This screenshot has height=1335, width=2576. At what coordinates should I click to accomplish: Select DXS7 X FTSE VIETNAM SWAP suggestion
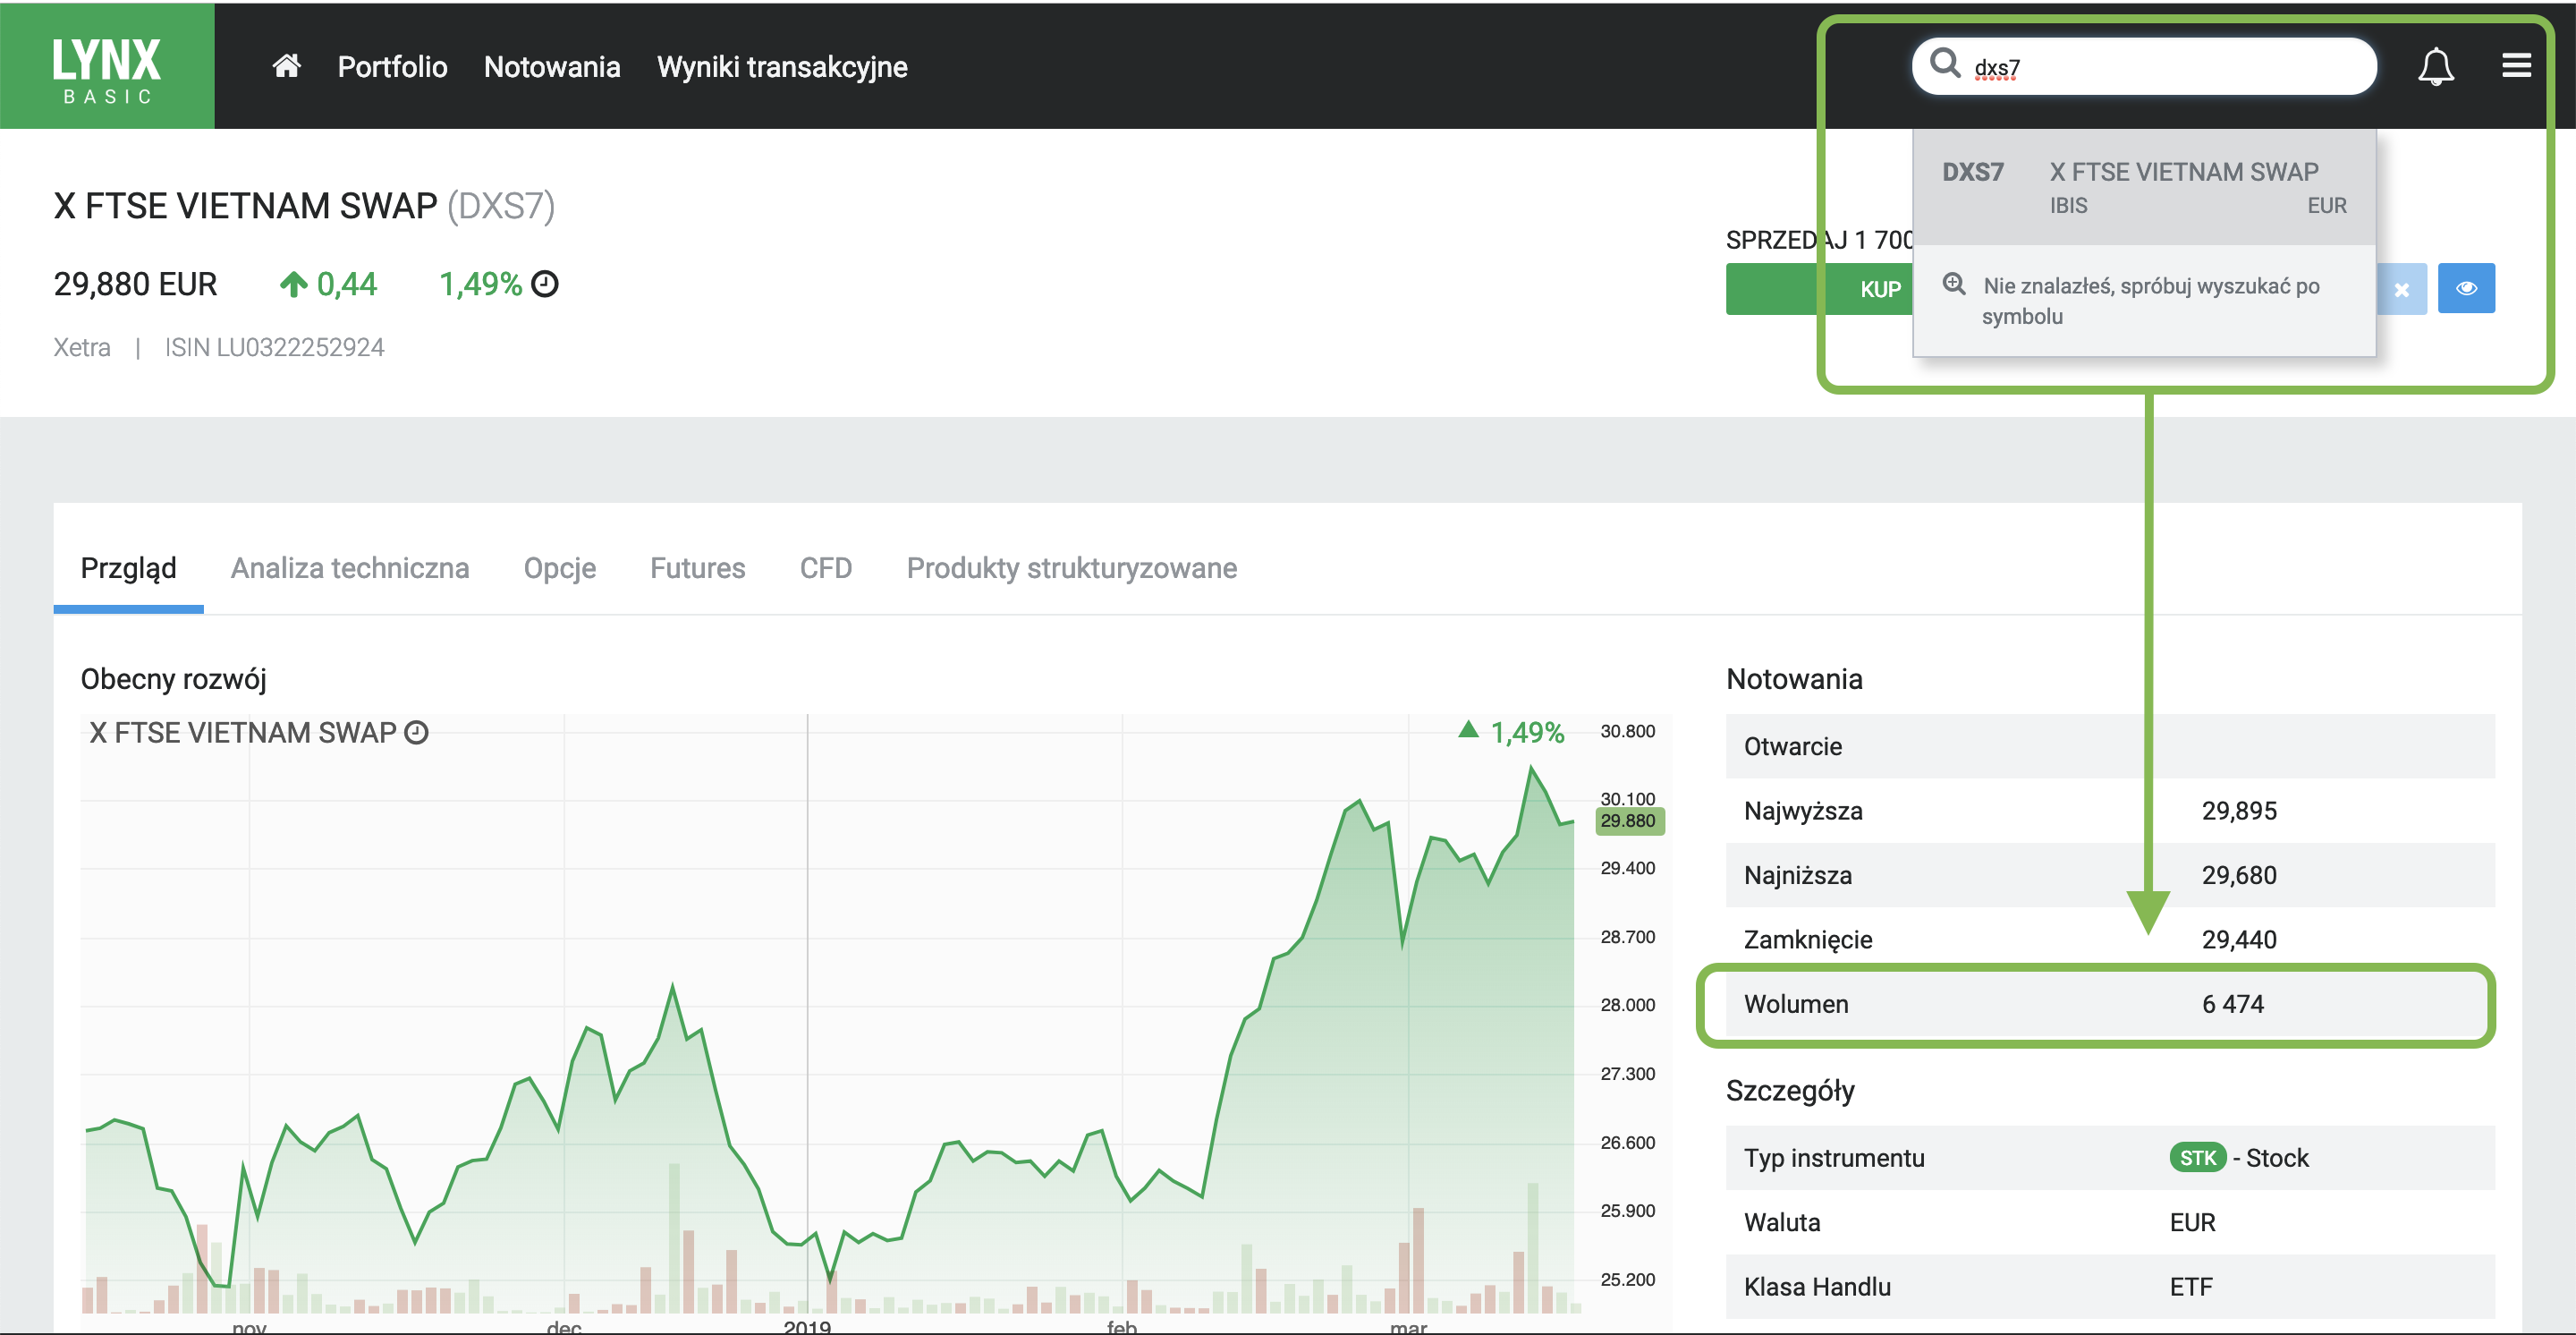coord(2143,187)
